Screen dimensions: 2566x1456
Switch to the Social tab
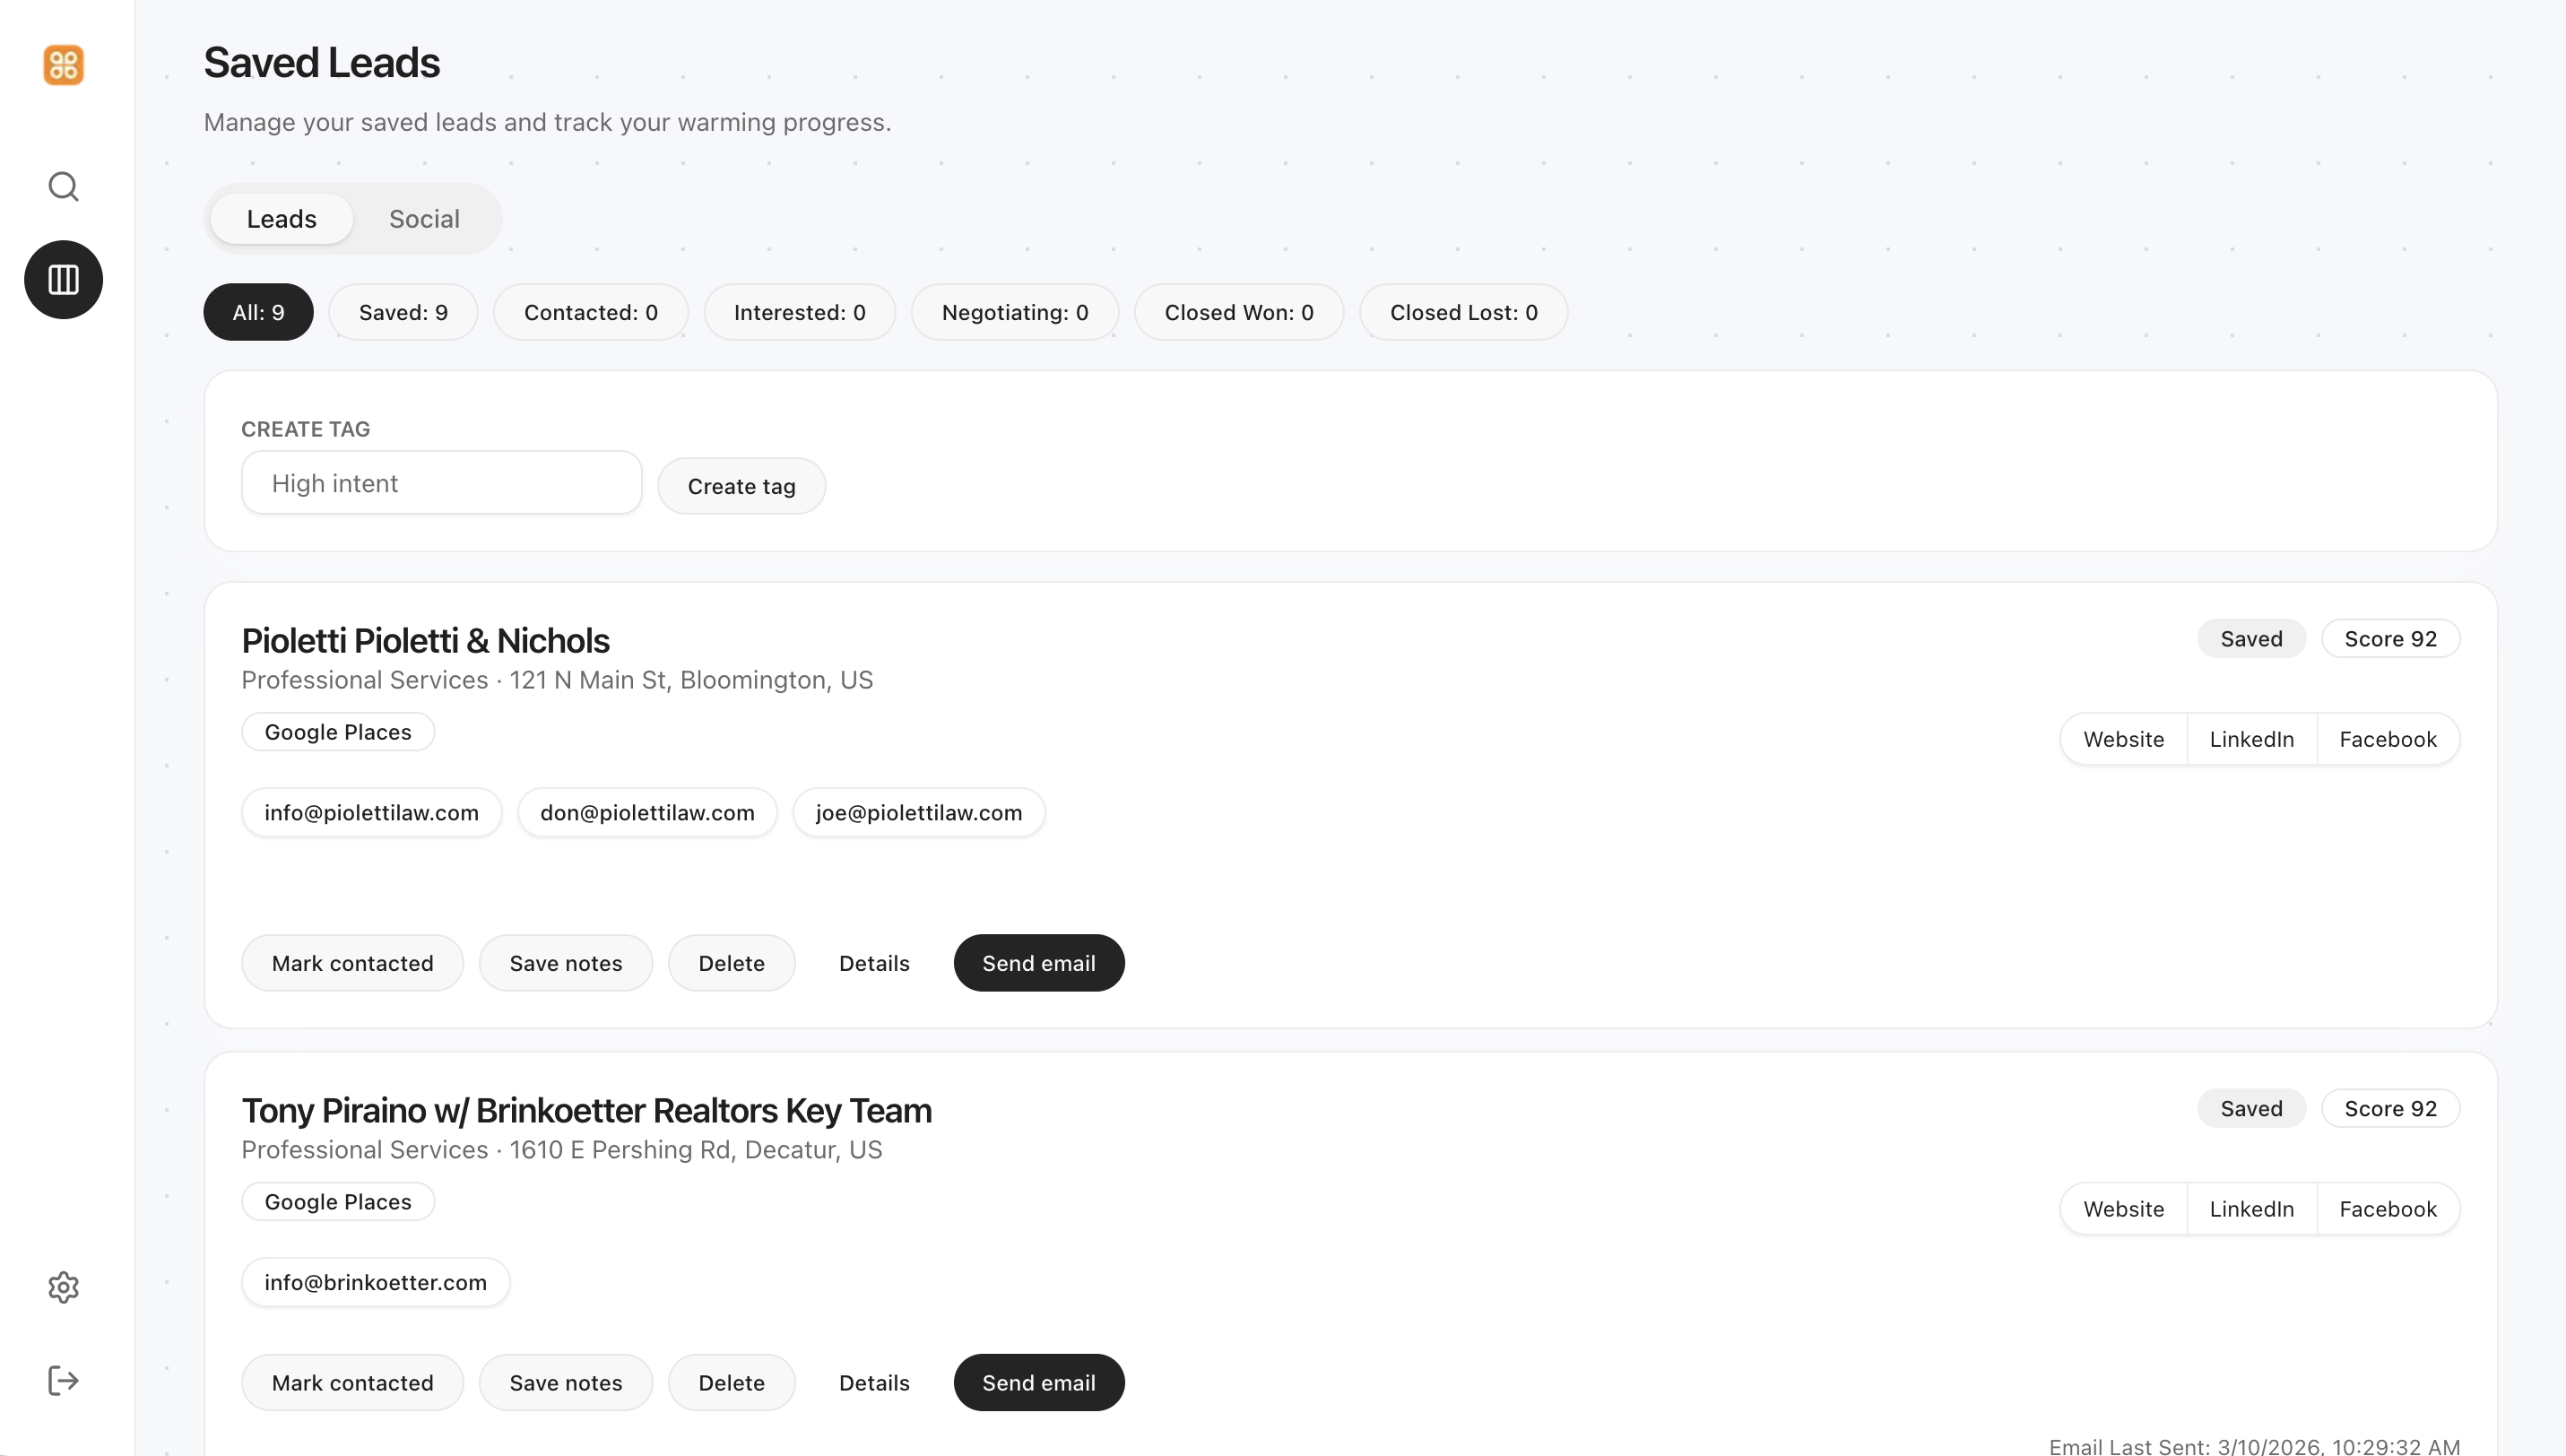click(424, 219)
